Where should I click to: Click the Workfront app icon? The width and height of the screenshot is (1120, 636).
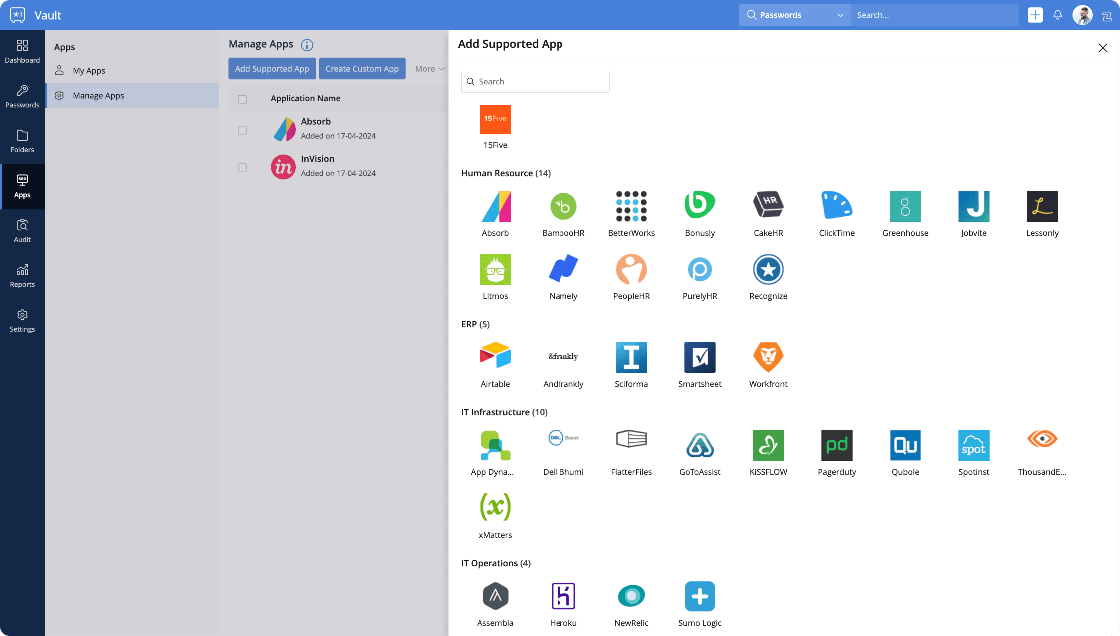[767, 357]
